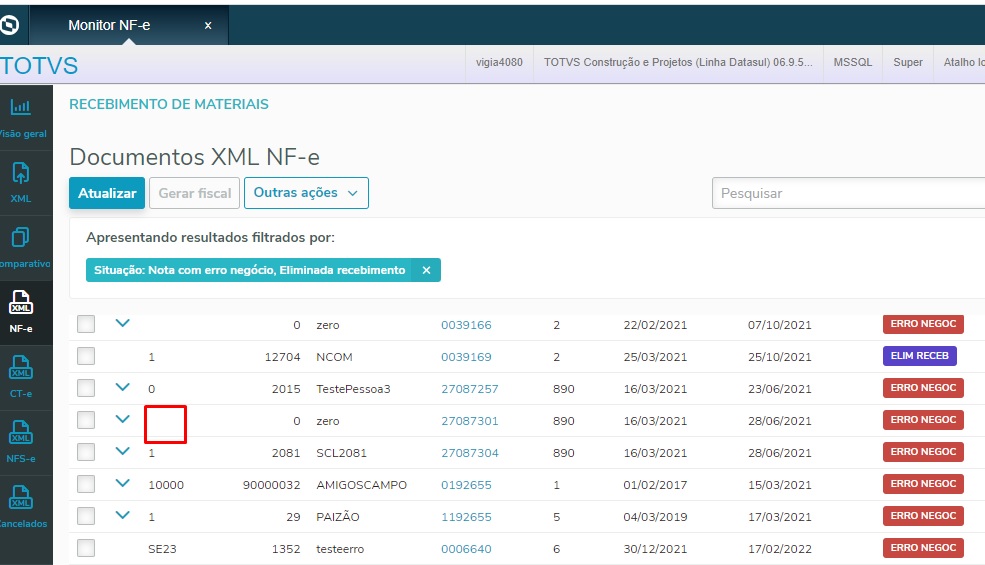Click the date 30/12/2021 cell
The height and width of the screenshot is (565, 985).
655,549
